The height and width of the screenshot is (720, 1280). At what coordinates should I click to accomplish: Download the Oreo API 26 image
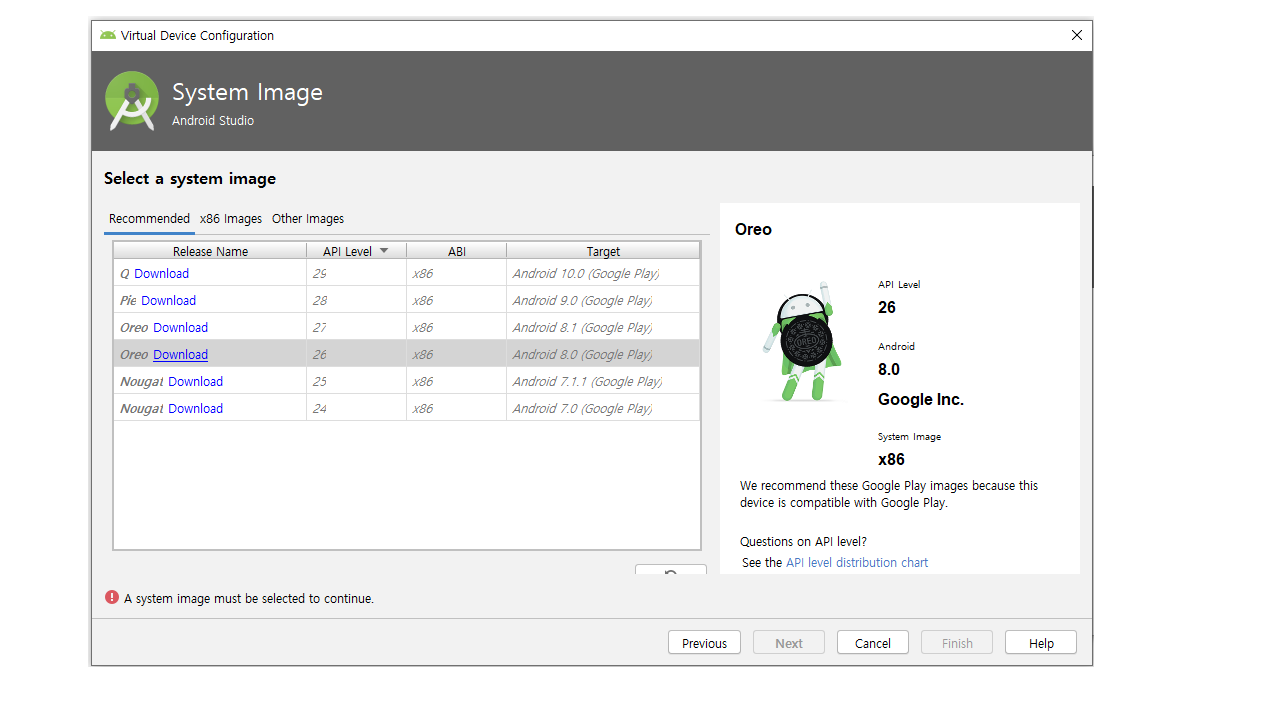pyautogui.click(x=180, y=355)
